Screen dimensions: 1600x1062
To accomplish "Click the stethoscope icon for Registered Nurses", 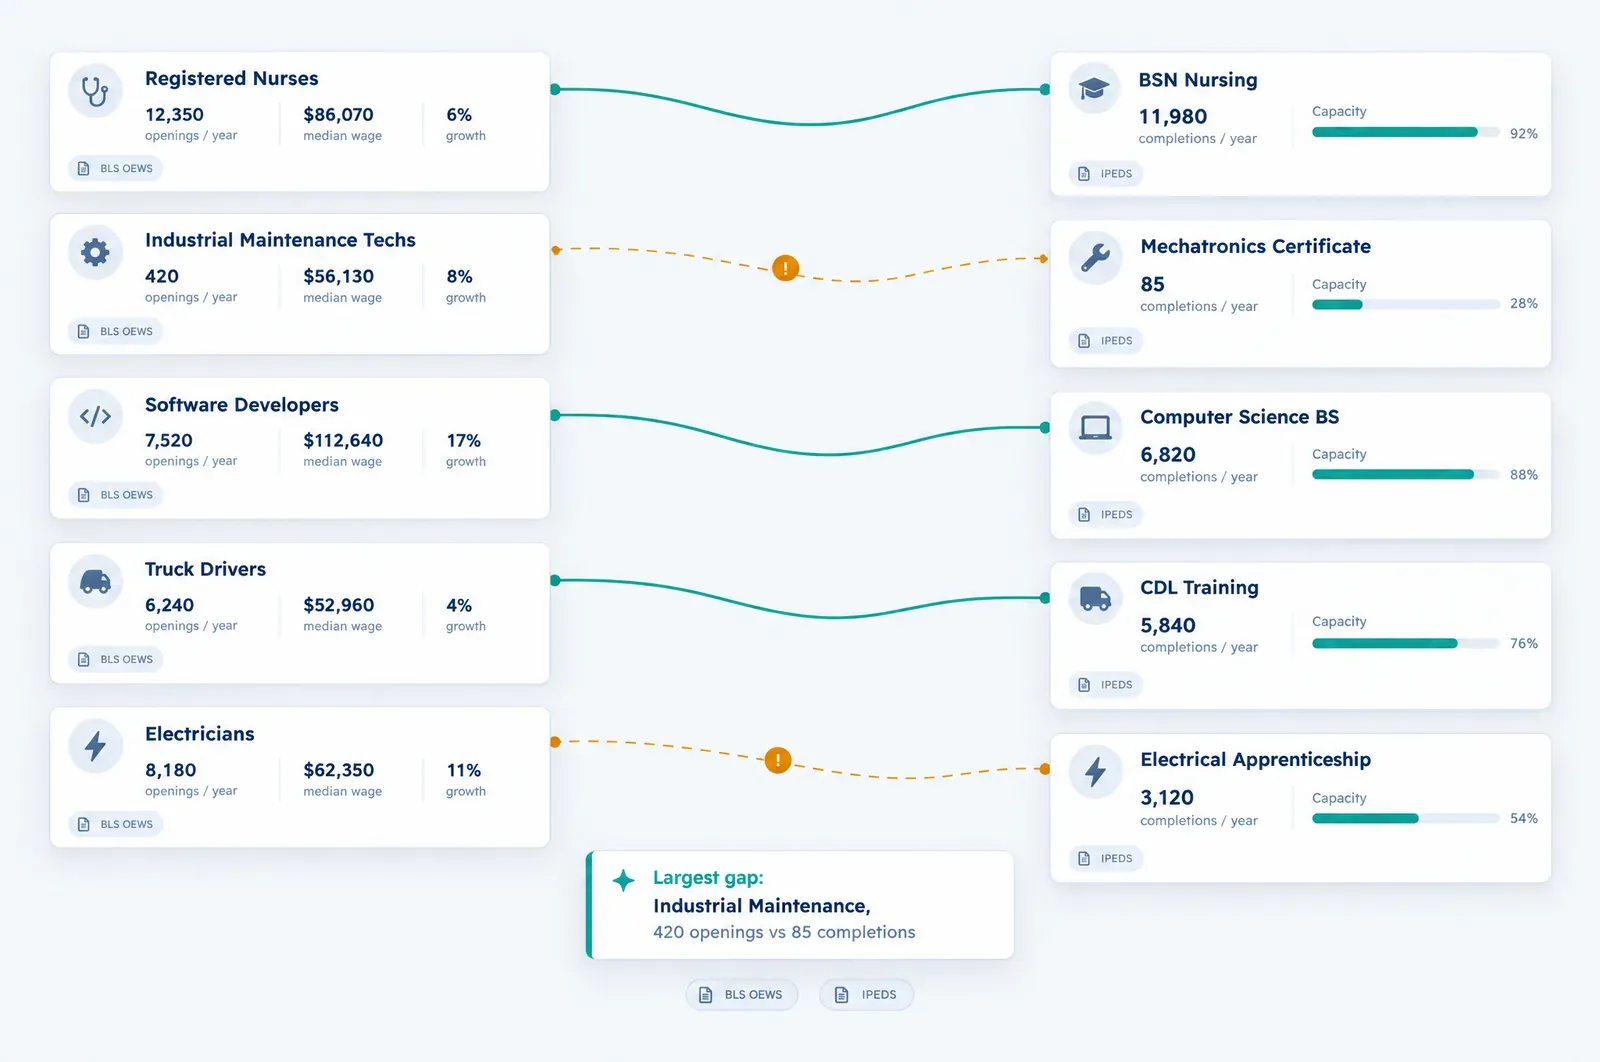I will coord(95,91).
